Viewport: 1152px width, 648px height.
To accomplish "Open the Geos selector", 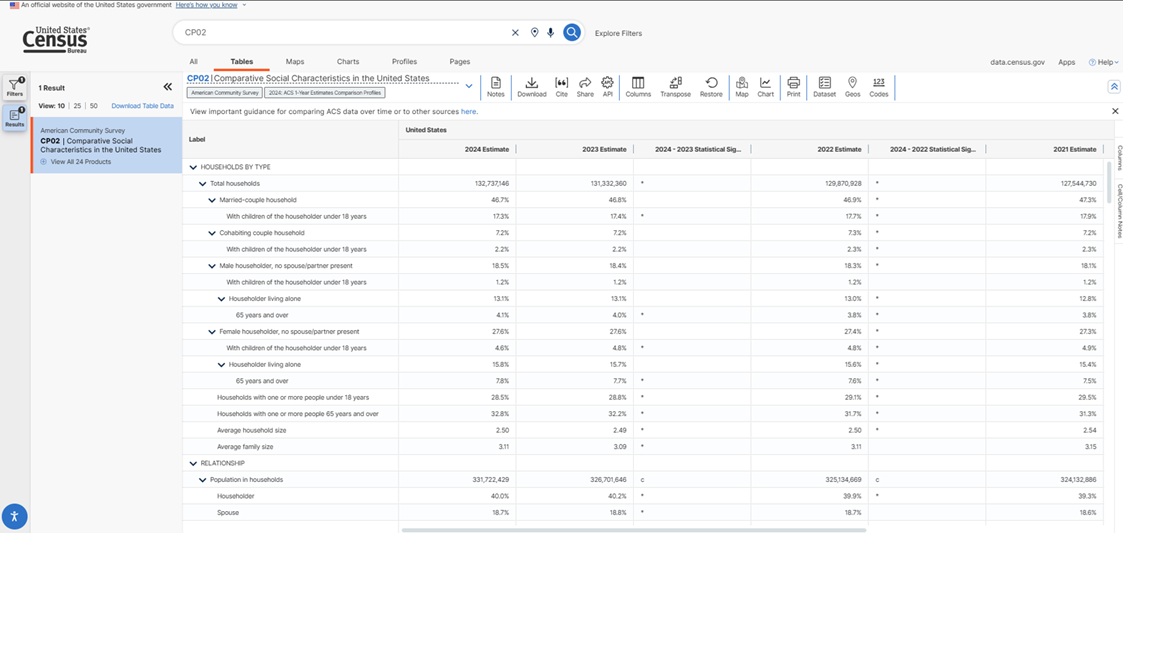I will pyautogui.click(x=852, y=87).
